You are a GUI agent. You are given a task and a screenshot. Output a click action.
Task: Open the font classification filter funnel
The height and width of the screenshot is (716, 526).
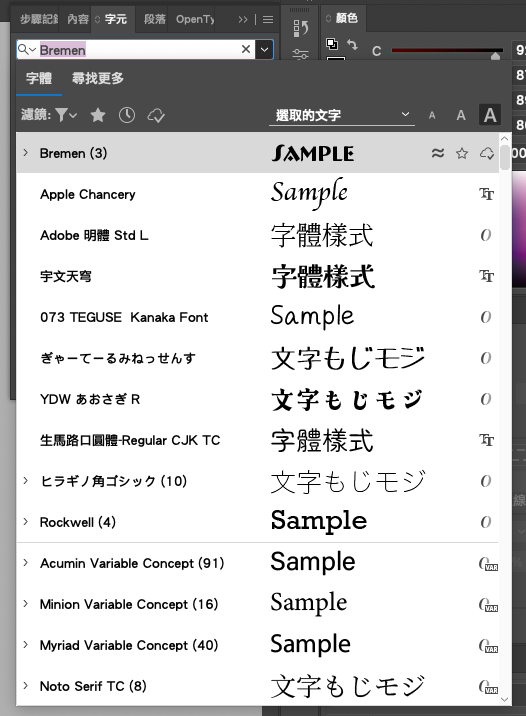tap(66, 115)
